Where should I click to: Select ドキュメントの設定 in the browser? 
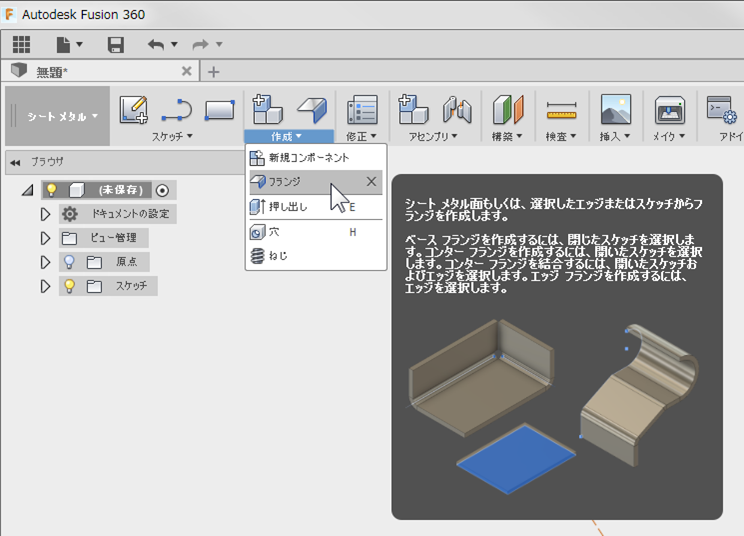tap(130, 214)
